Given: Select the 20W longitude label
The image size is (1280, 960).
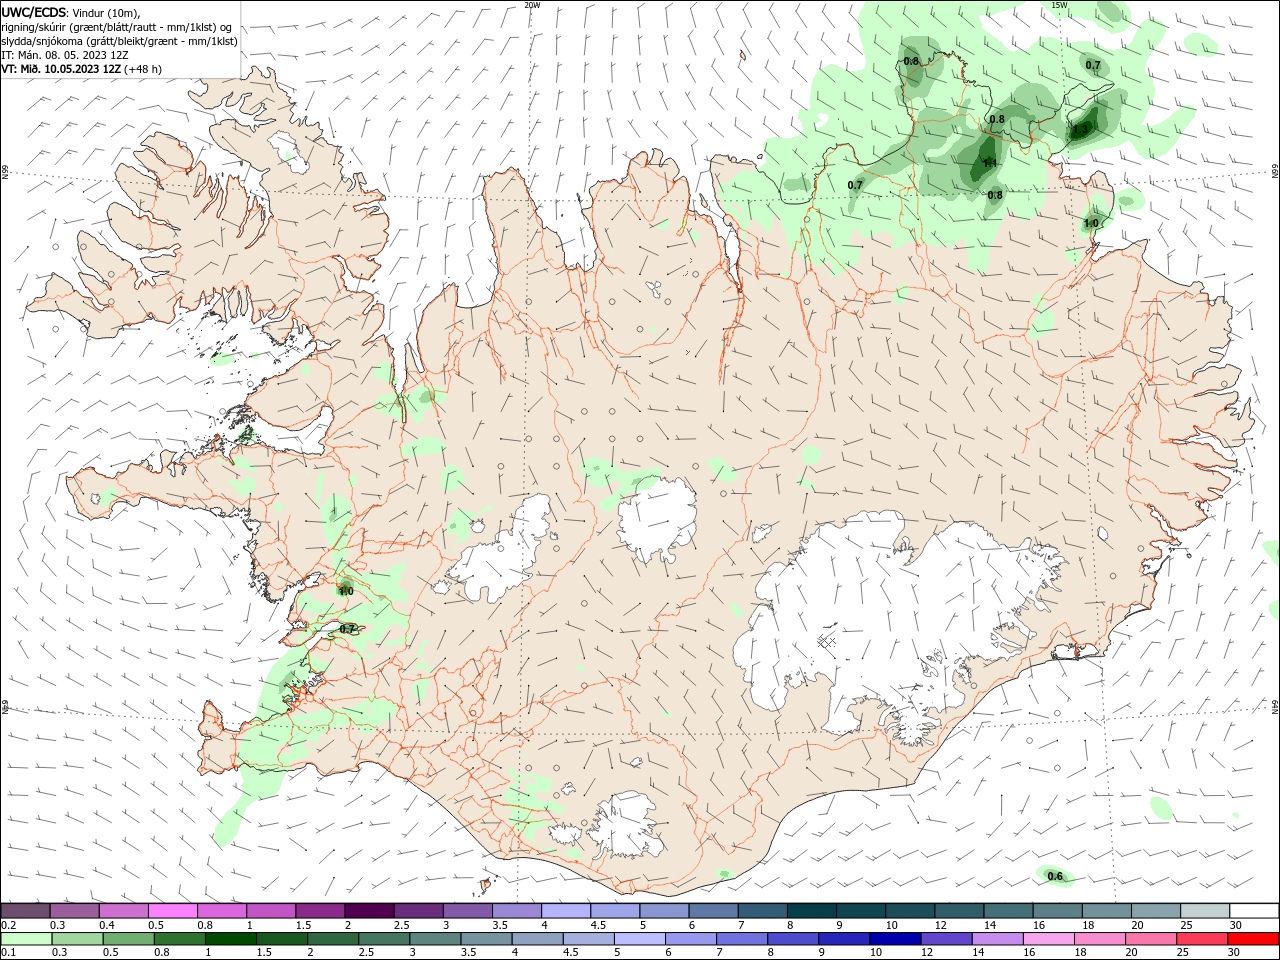Looking at the screenshot, I should tap(532, 5).
